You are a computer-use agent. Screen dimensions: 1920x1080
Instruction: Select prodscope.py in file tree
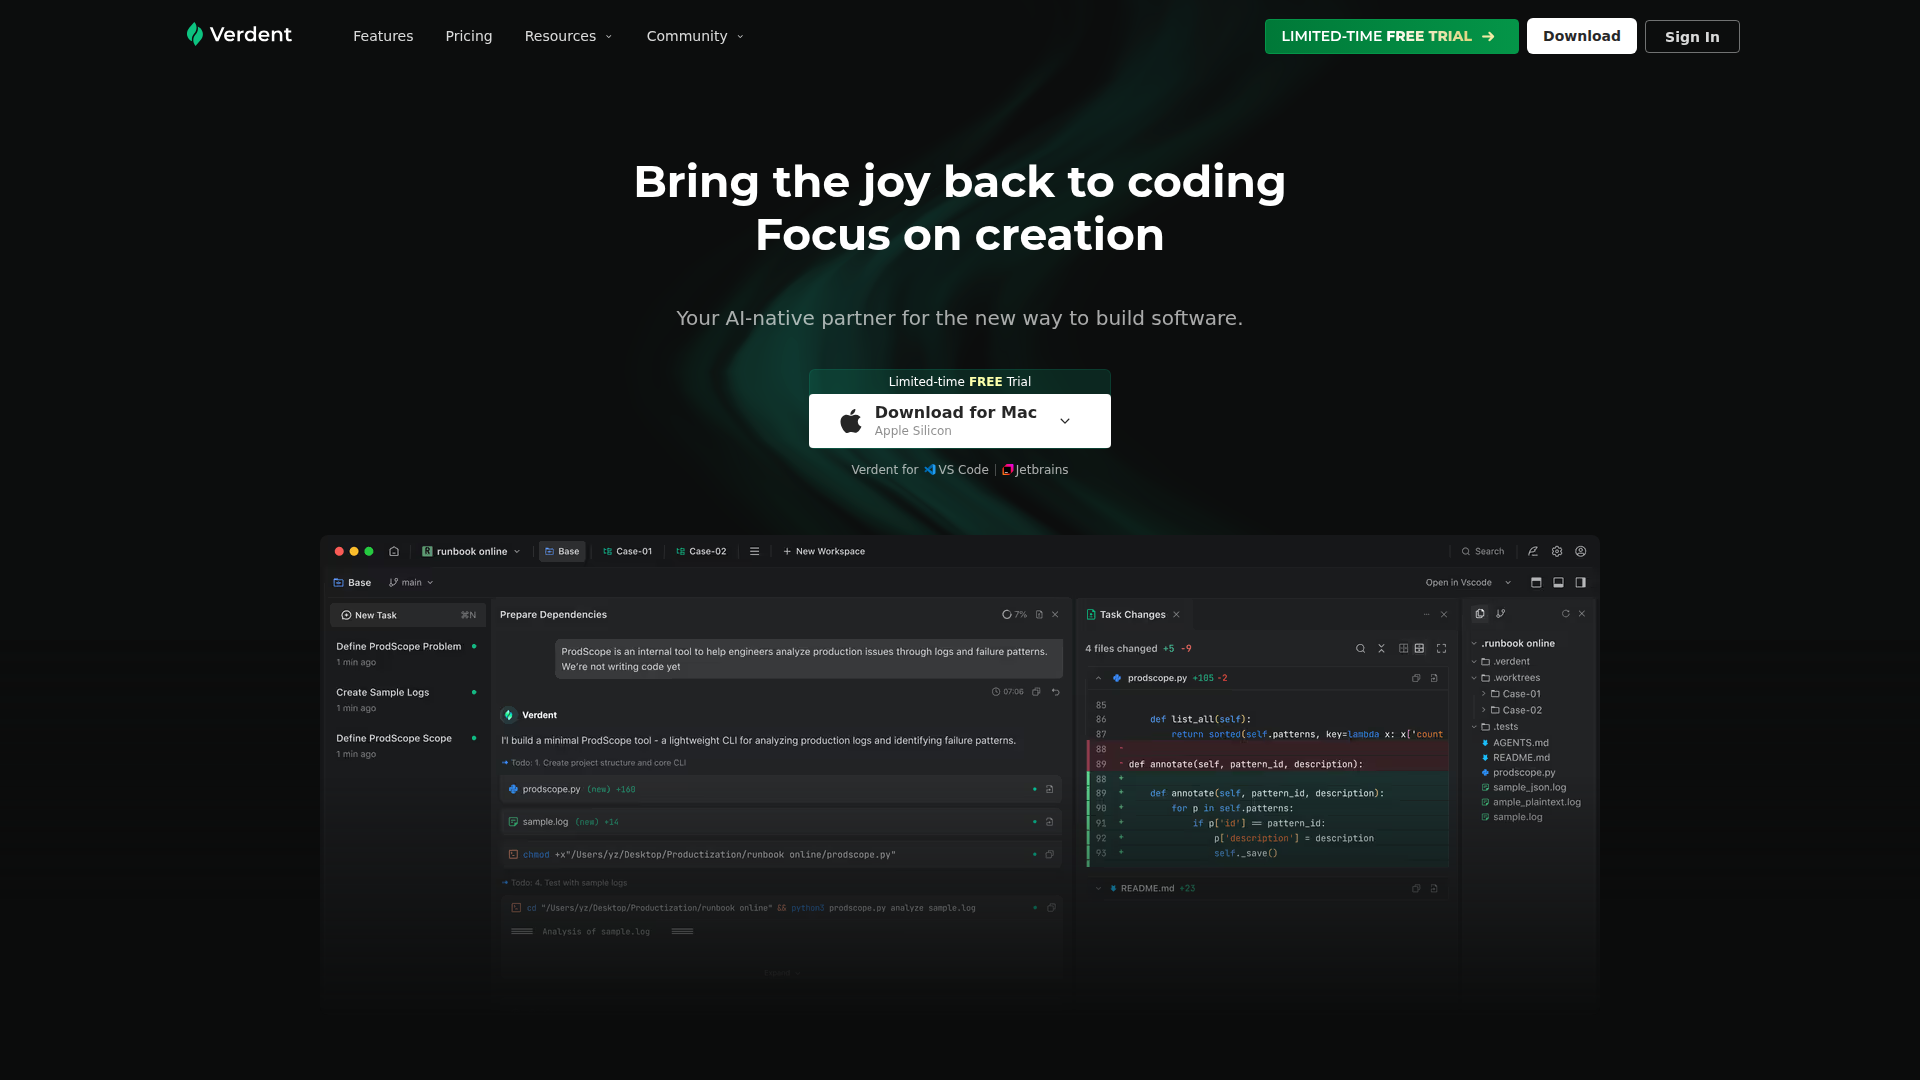pos(1523,773)
